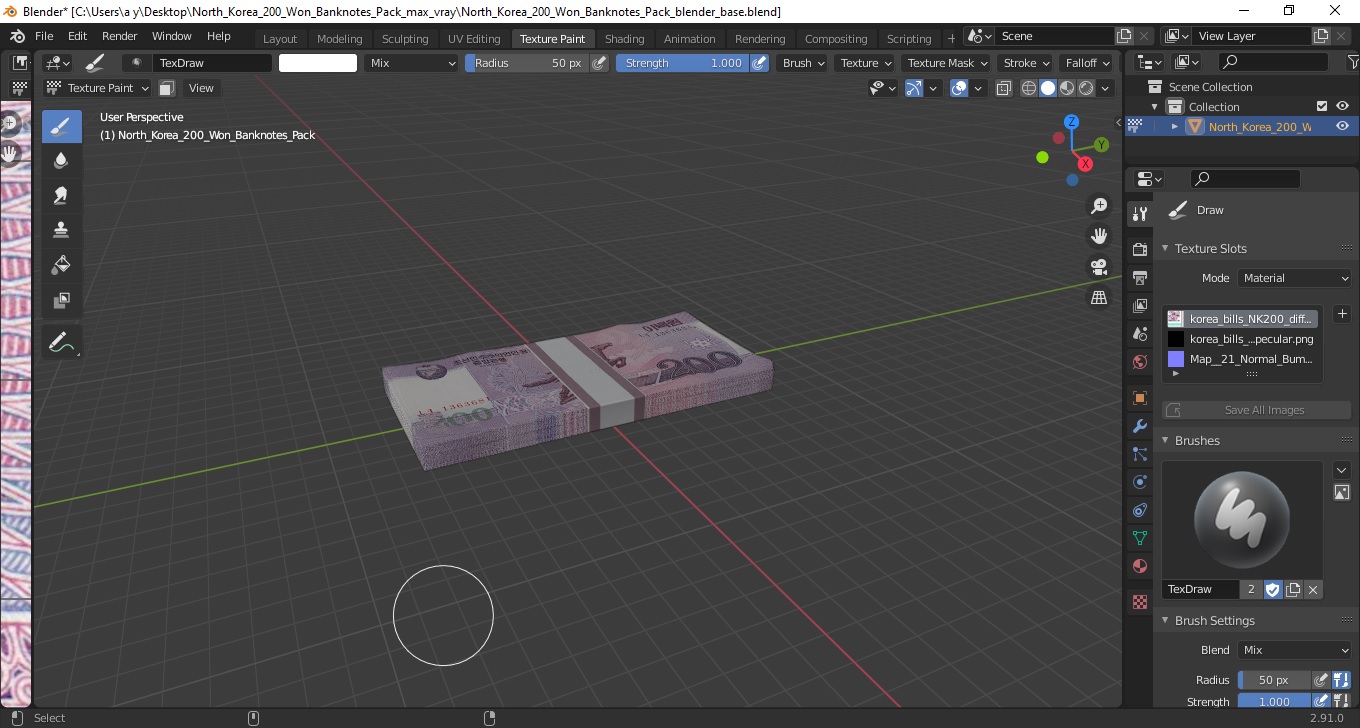Click the viewport pan hand icon
This screenshot has width=1360, height=728.
(1099, 237)
